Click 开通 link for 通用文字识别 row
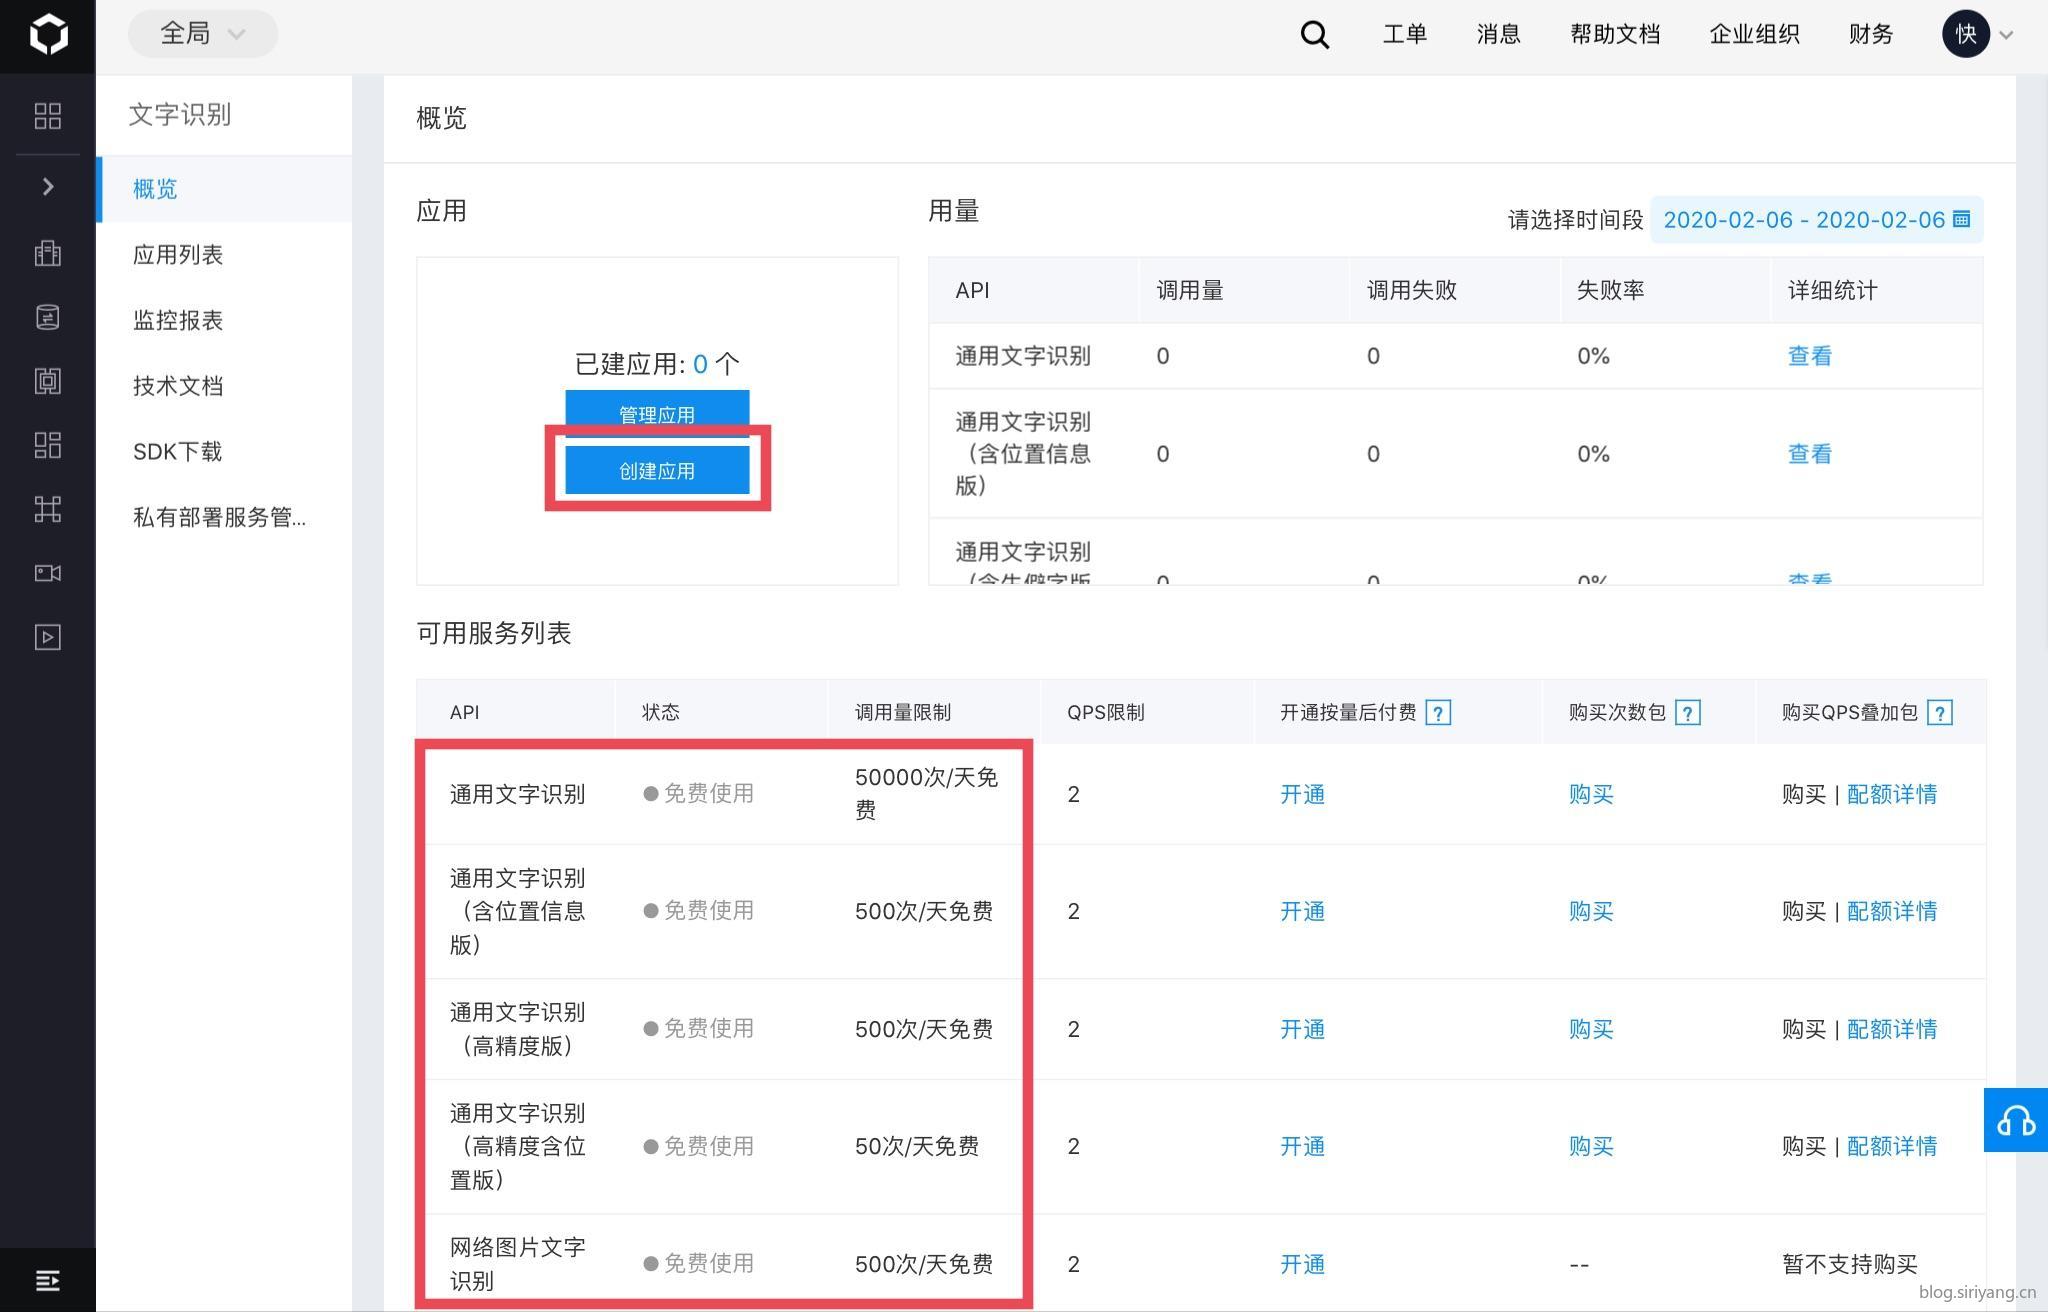 pyautogui.click(x=1302, y=794)
